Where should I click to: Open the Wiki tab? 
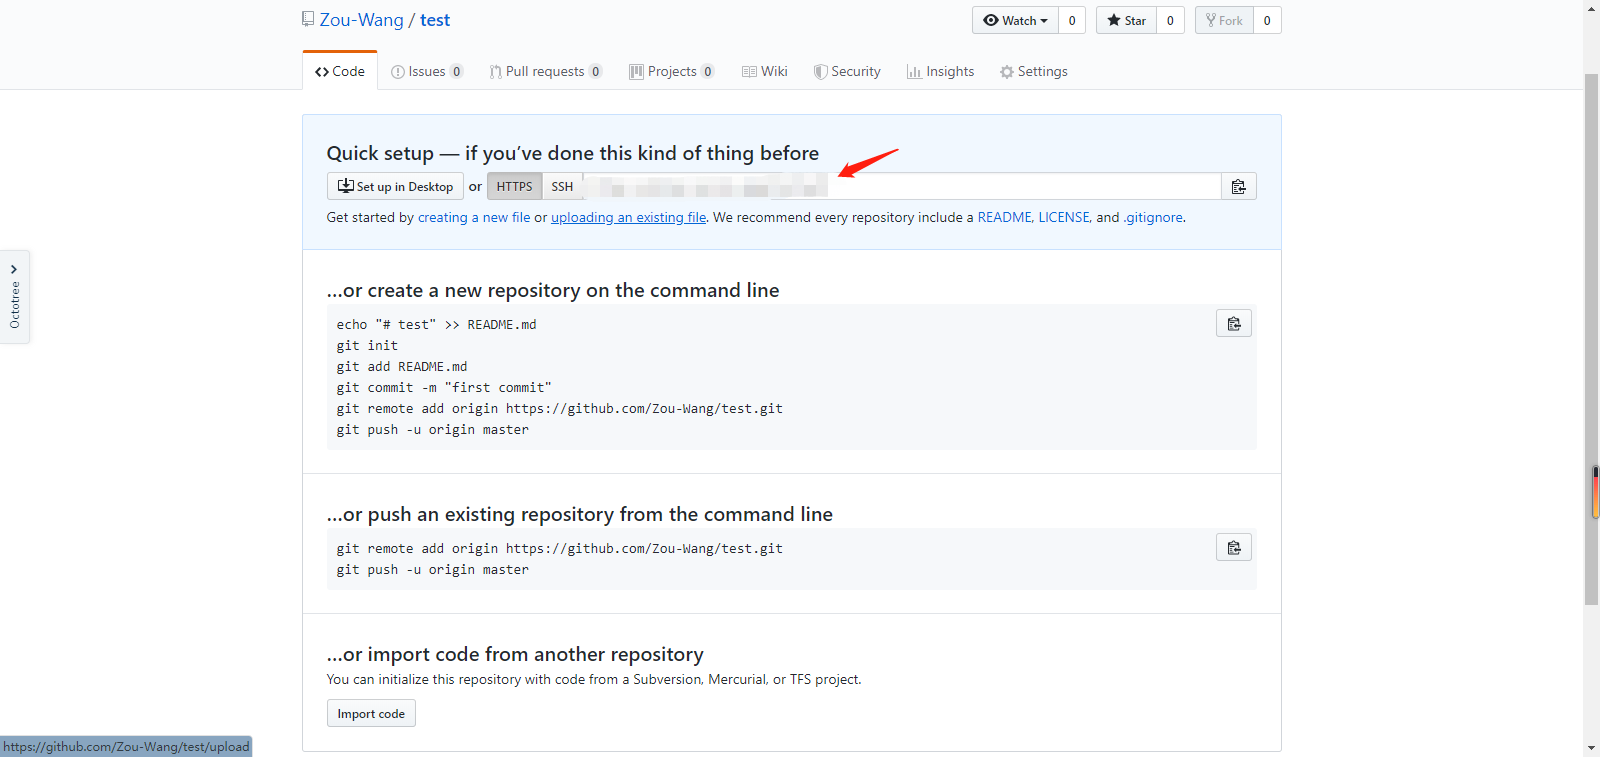765,71
